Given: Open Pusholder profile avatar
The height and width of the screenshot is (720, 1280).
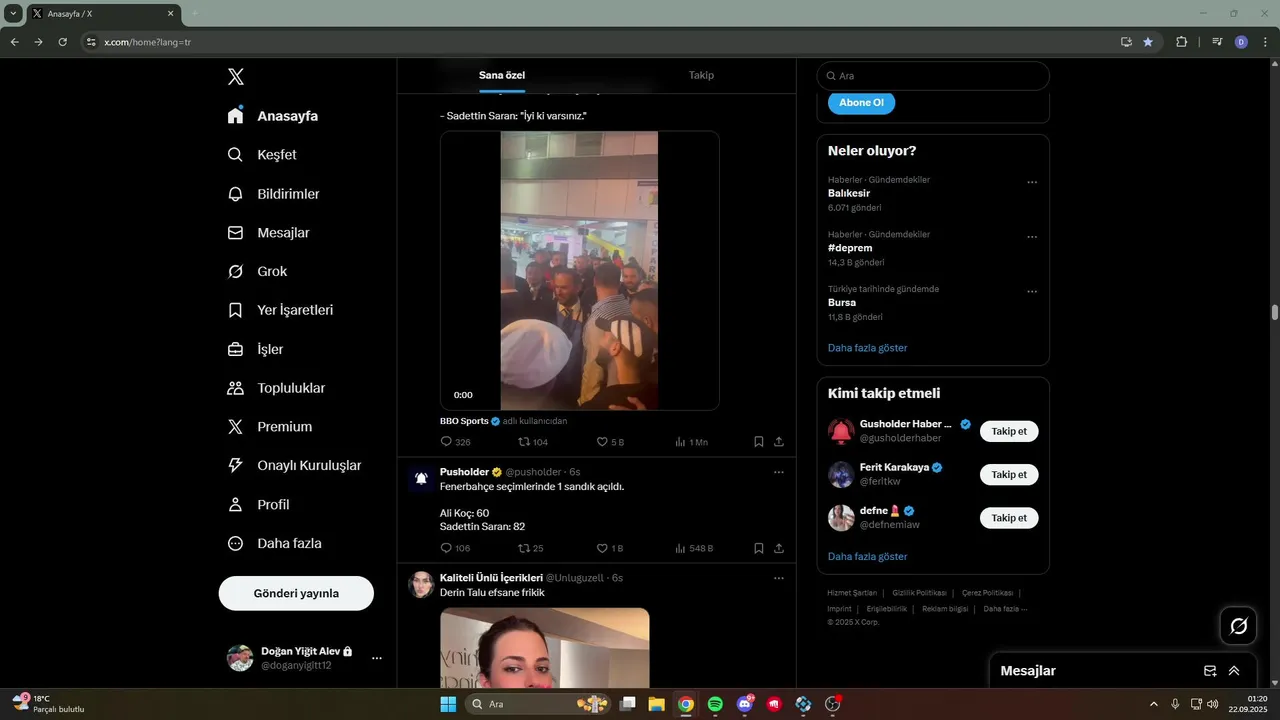Looking at the screenshot, I should coord(421,479).
